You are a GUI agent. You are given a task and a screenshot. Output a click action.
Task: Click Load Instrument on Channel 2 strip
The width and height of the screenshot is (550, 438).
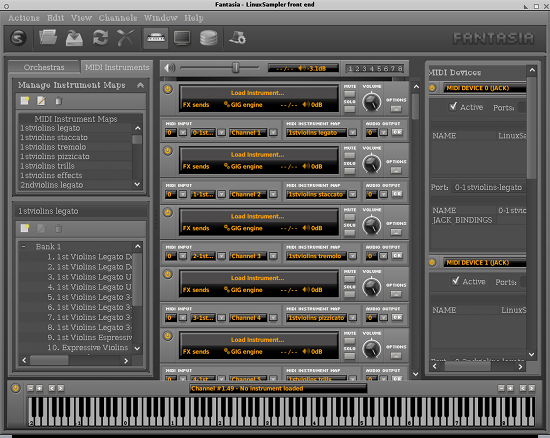(257, 154)
